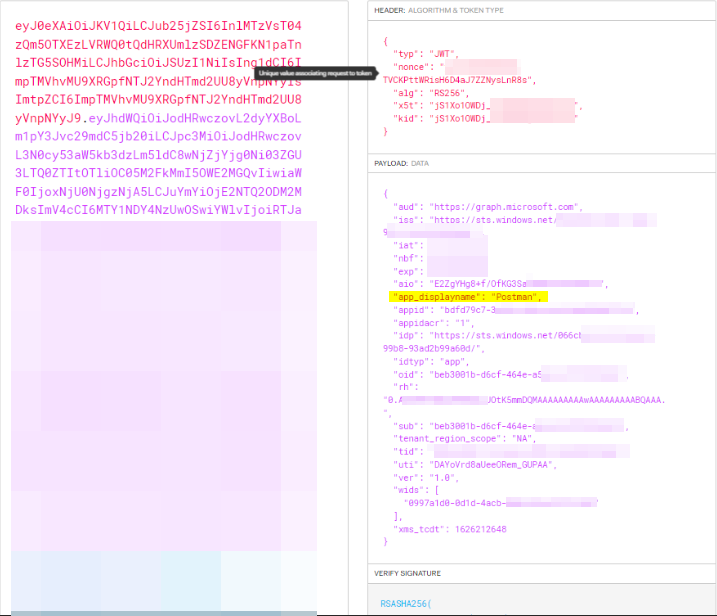Screen dimensions: 717x616
Task: Click the nonce tooltip about unique value
Action: 315,73
